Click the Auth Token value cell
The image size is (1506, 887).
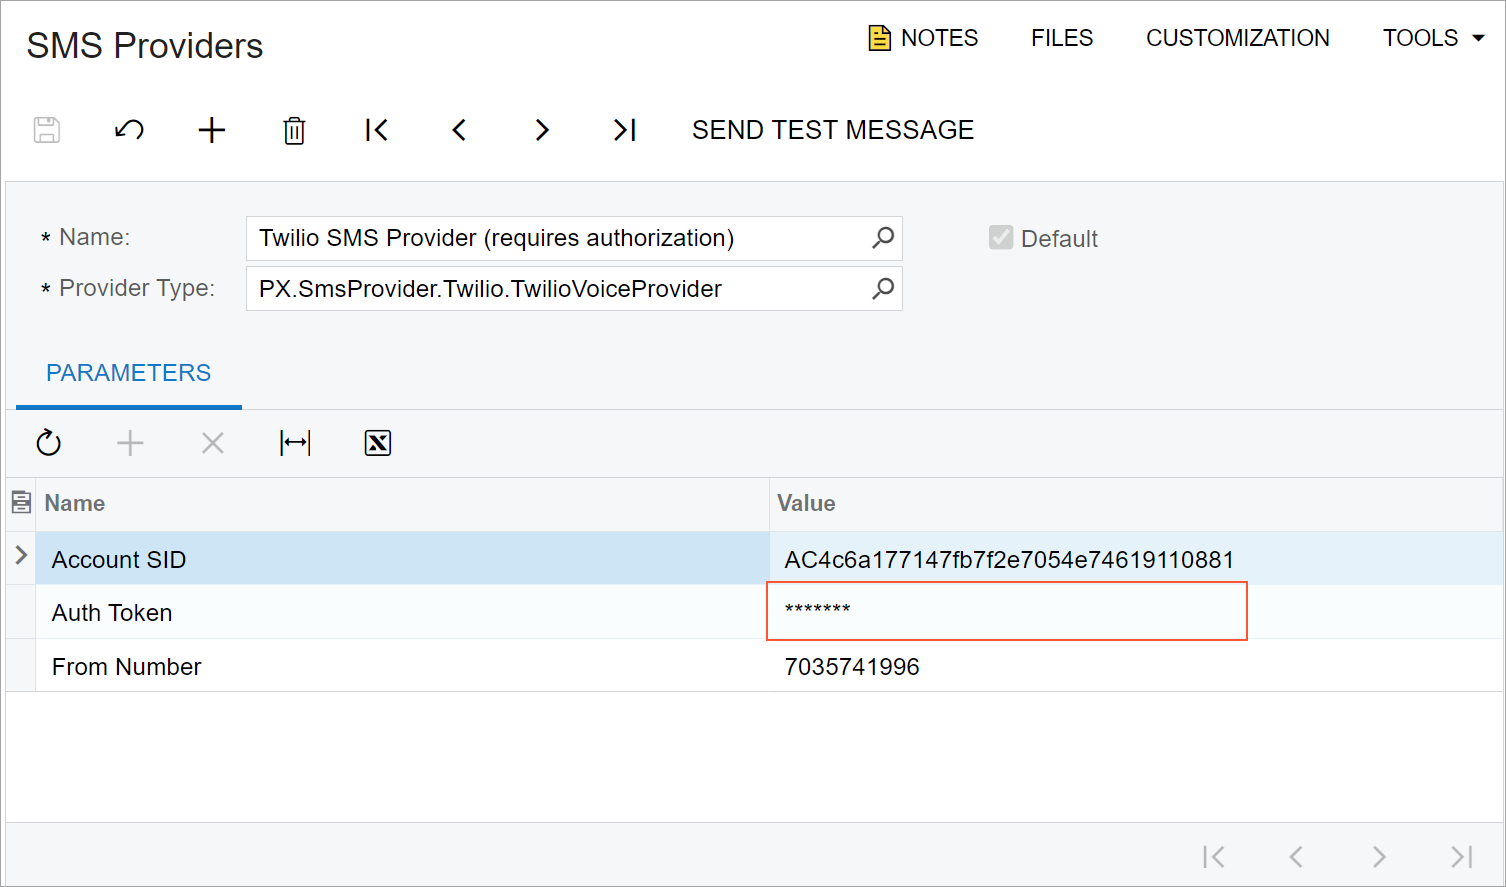click(1006, 611)
